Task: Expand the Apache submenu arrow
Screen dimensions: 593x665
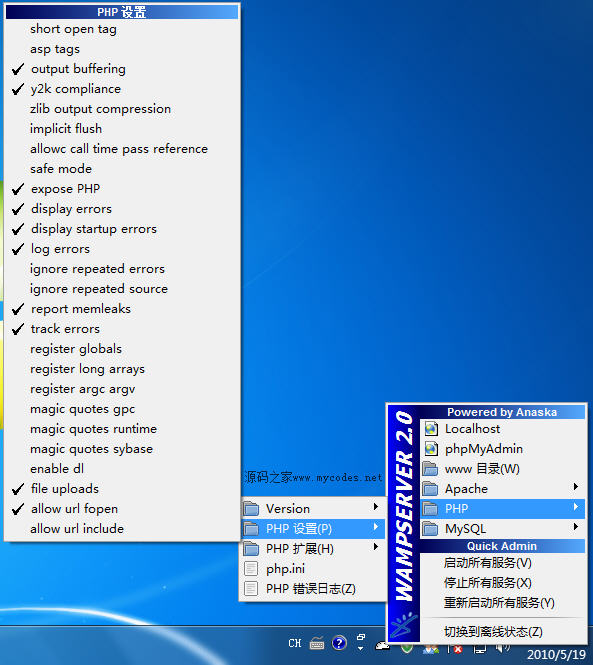Action: tap(576, 486)
